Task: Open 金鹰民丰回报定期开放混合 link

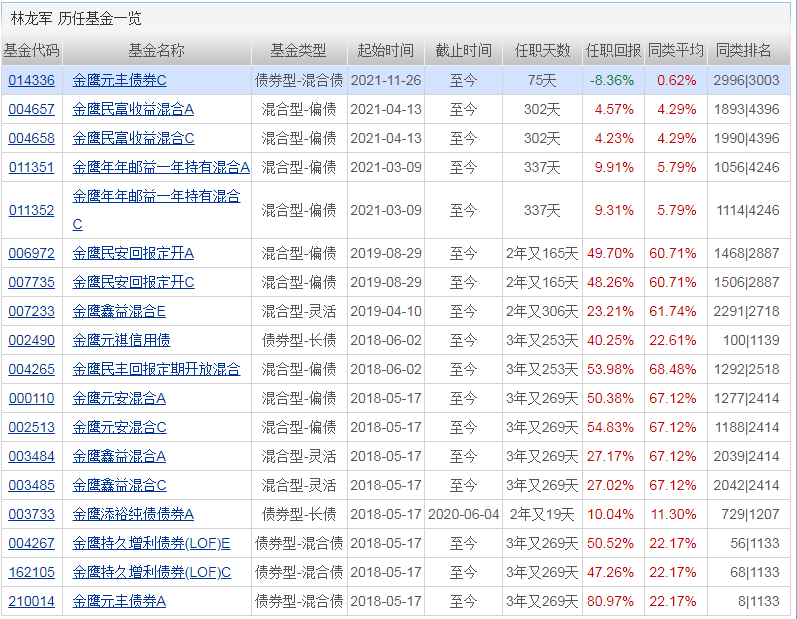Action: click(156, 370)
